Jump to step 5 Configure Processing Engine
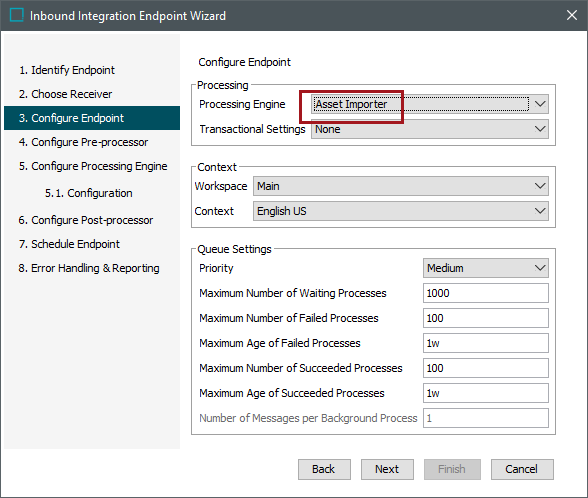Screen dimensions: 588x498 (93, 166)
